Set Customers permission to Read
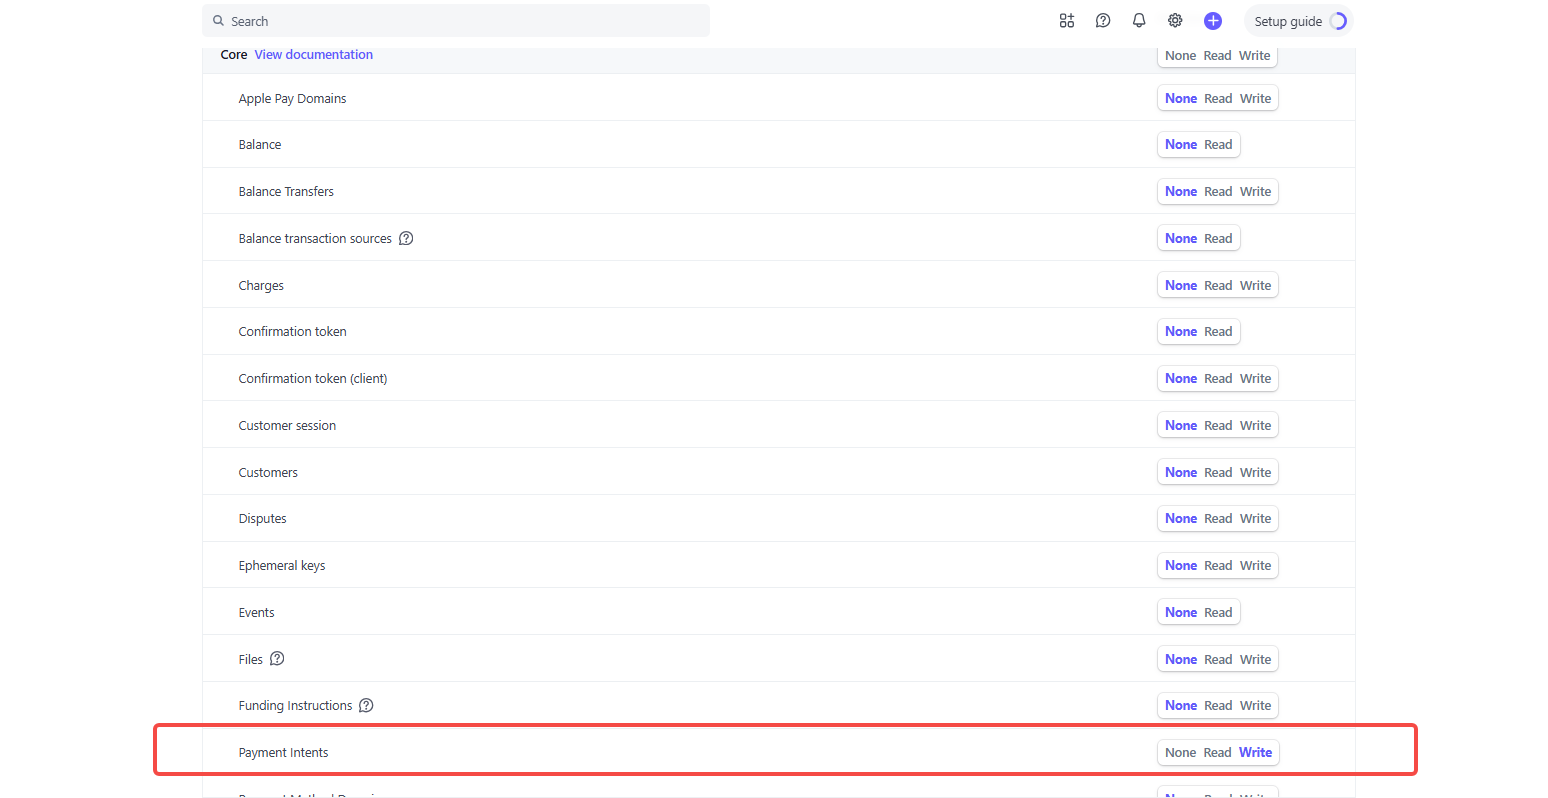Viewport: 1548px width, 798px height. pyautogui.click(x=1218, y=473)
